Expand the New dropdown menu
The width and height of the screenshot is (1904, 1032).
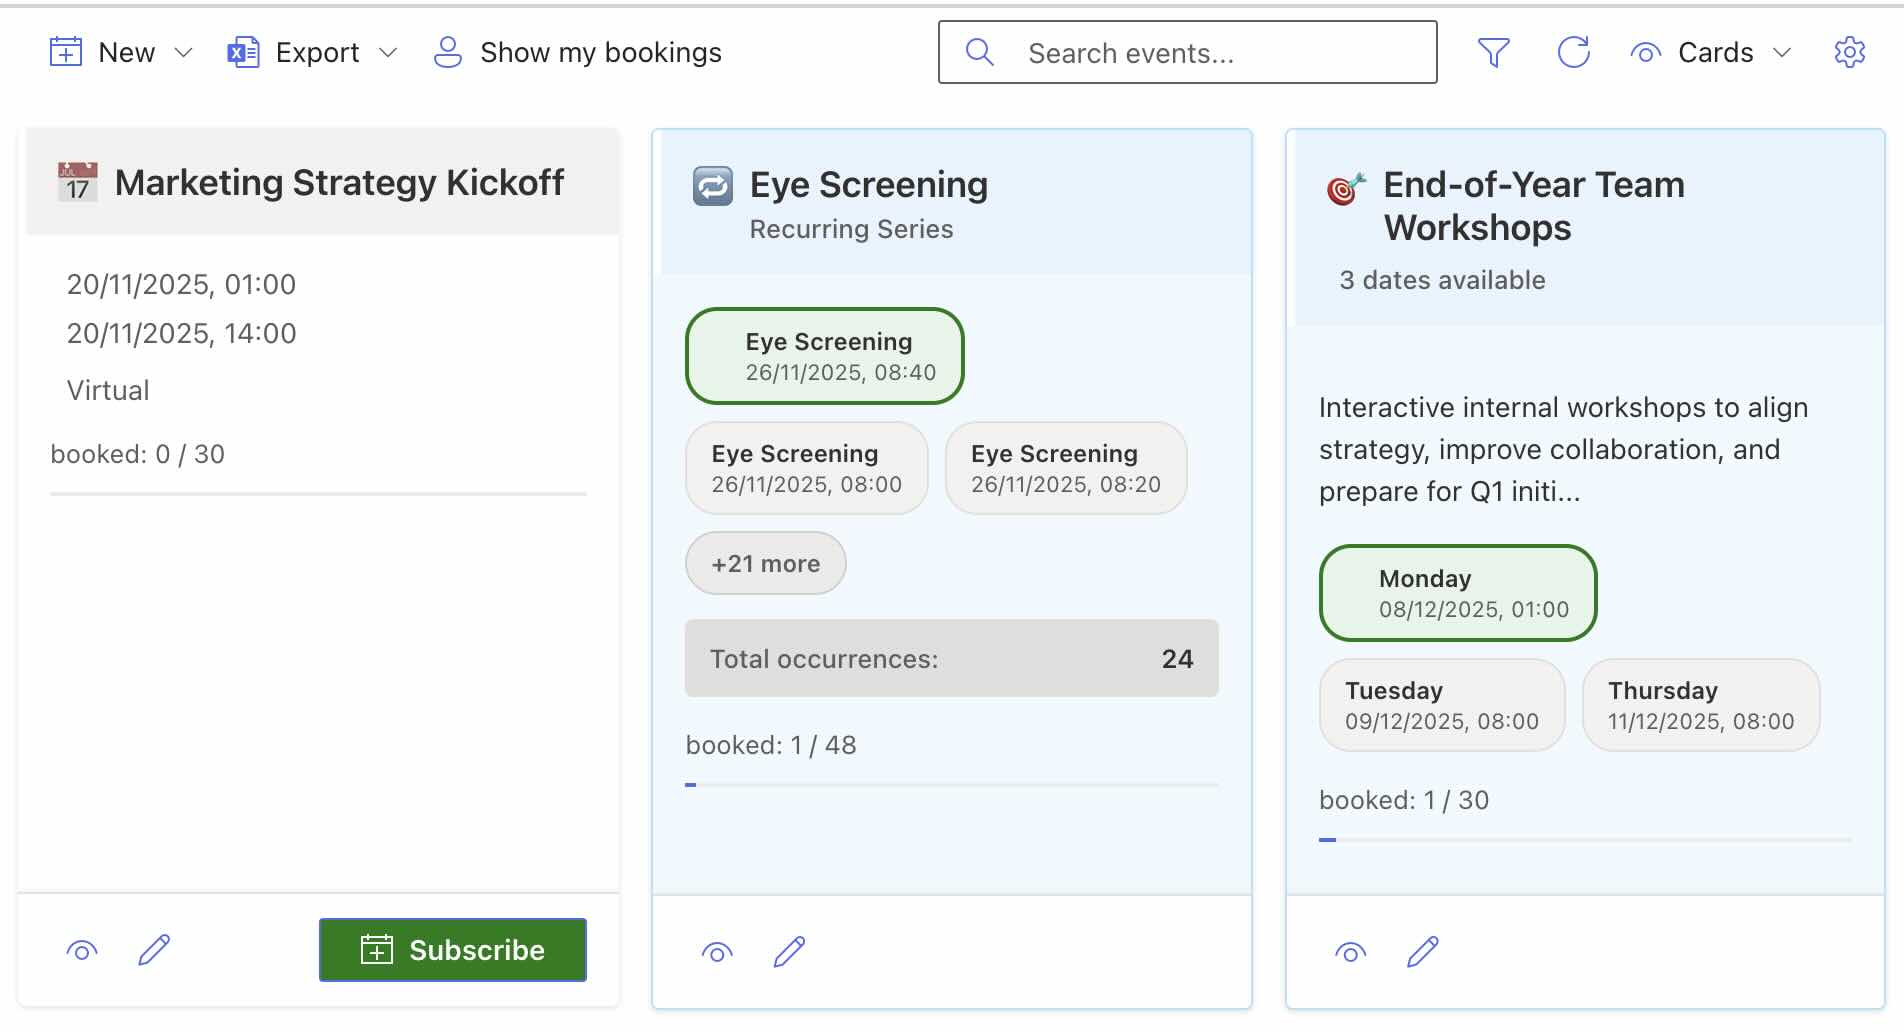tap(120, 52)
